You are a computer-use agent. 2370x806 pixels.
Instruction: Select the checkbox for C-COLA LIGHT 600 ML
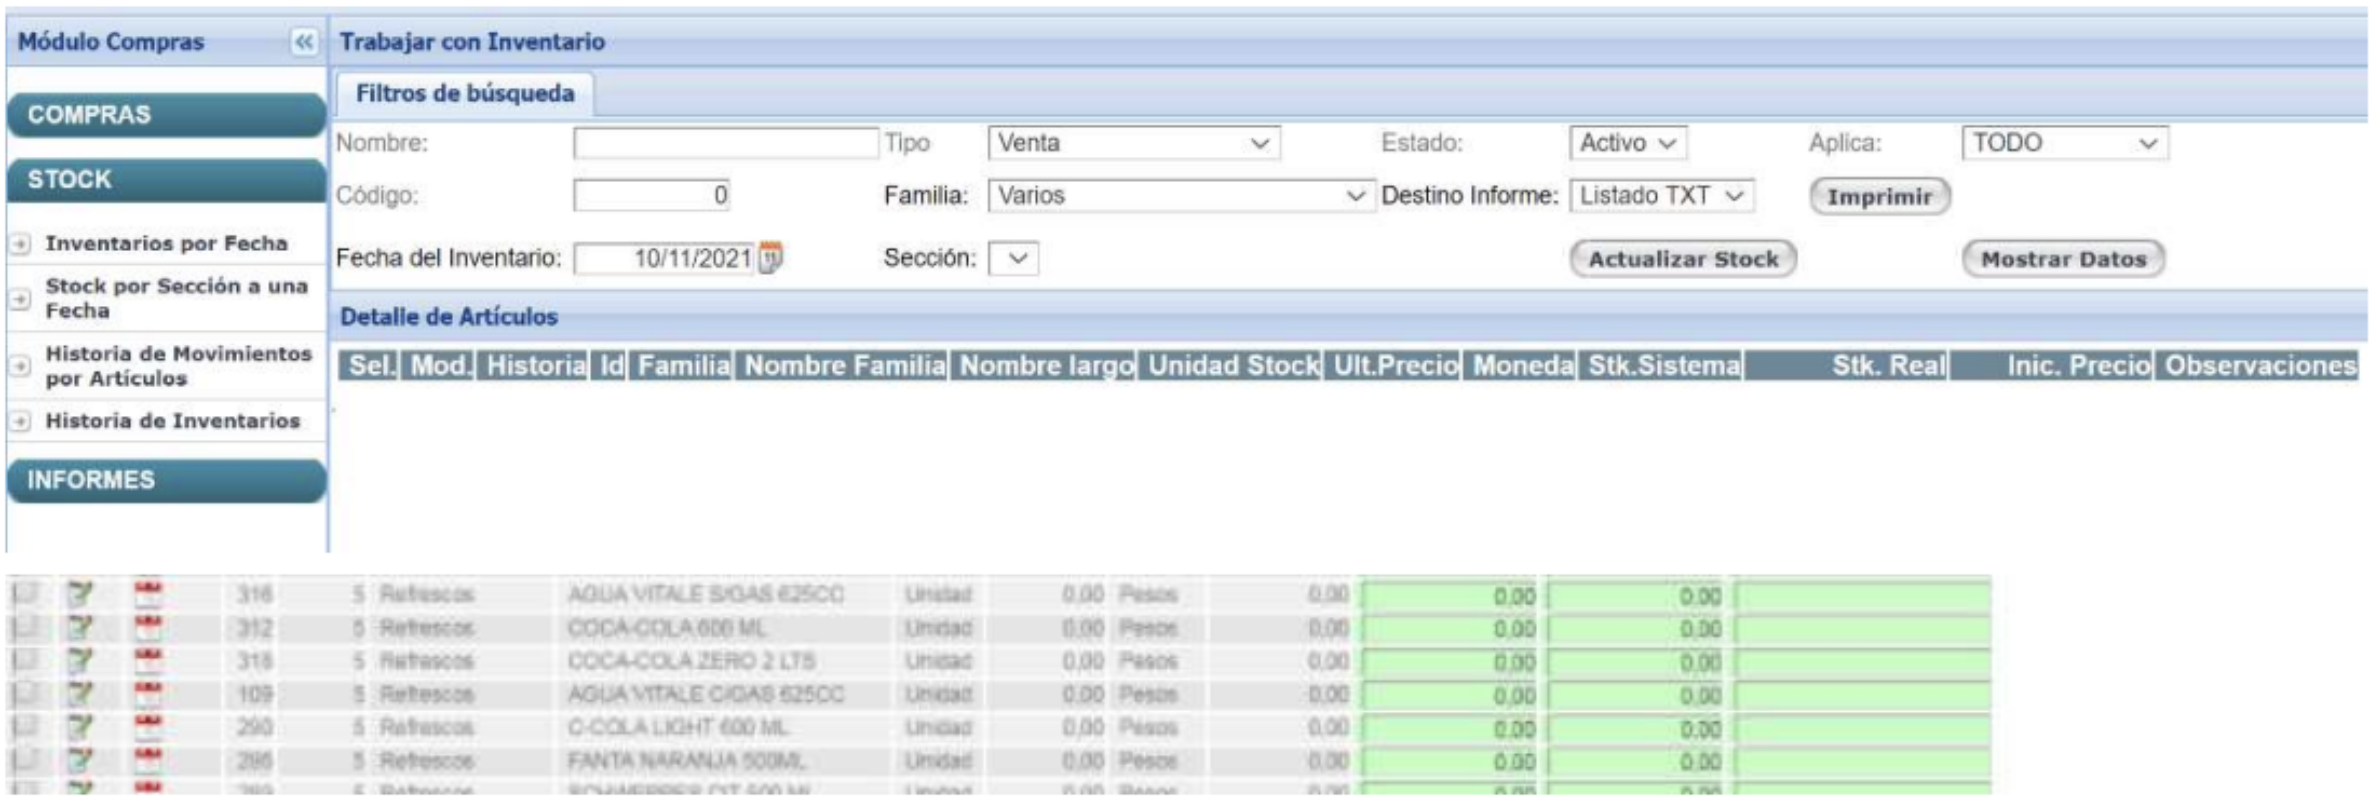click(x=24, y=727)
